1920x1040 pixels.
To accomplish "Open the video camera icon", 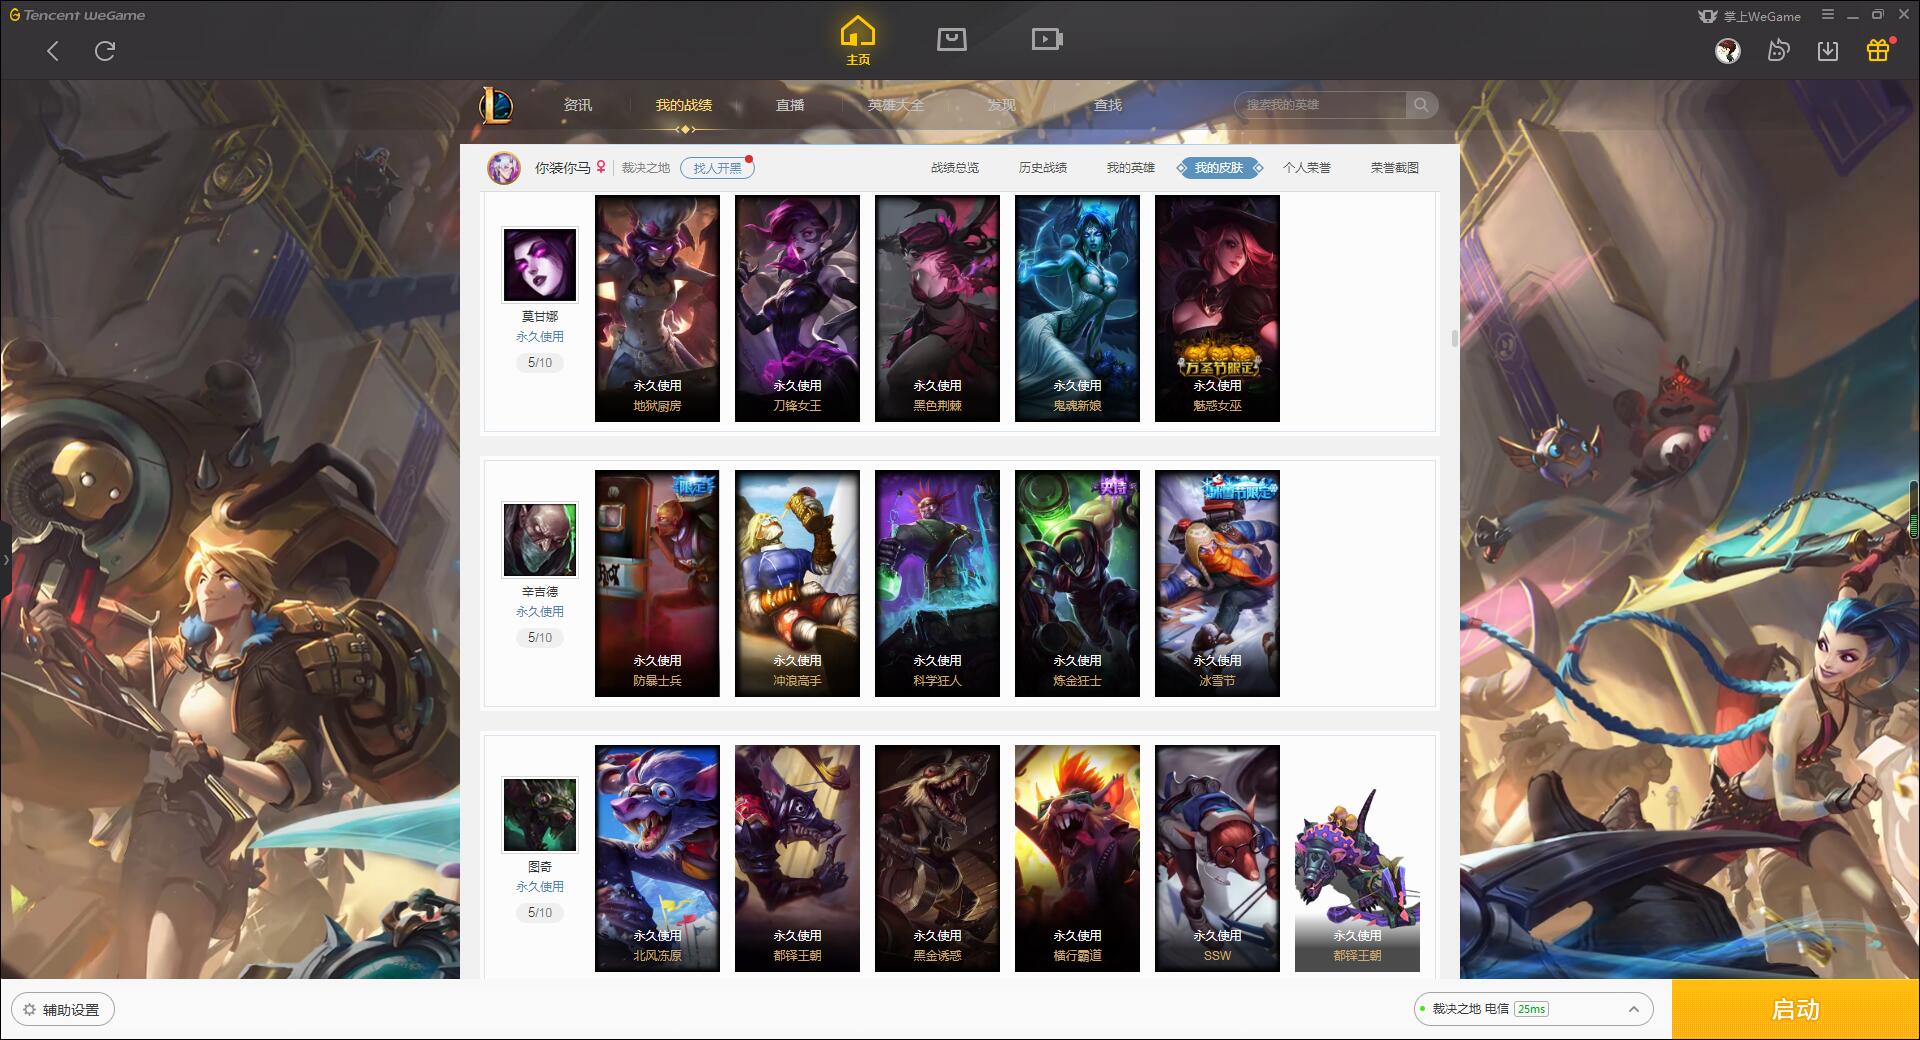I will (x=1047, y=39).
